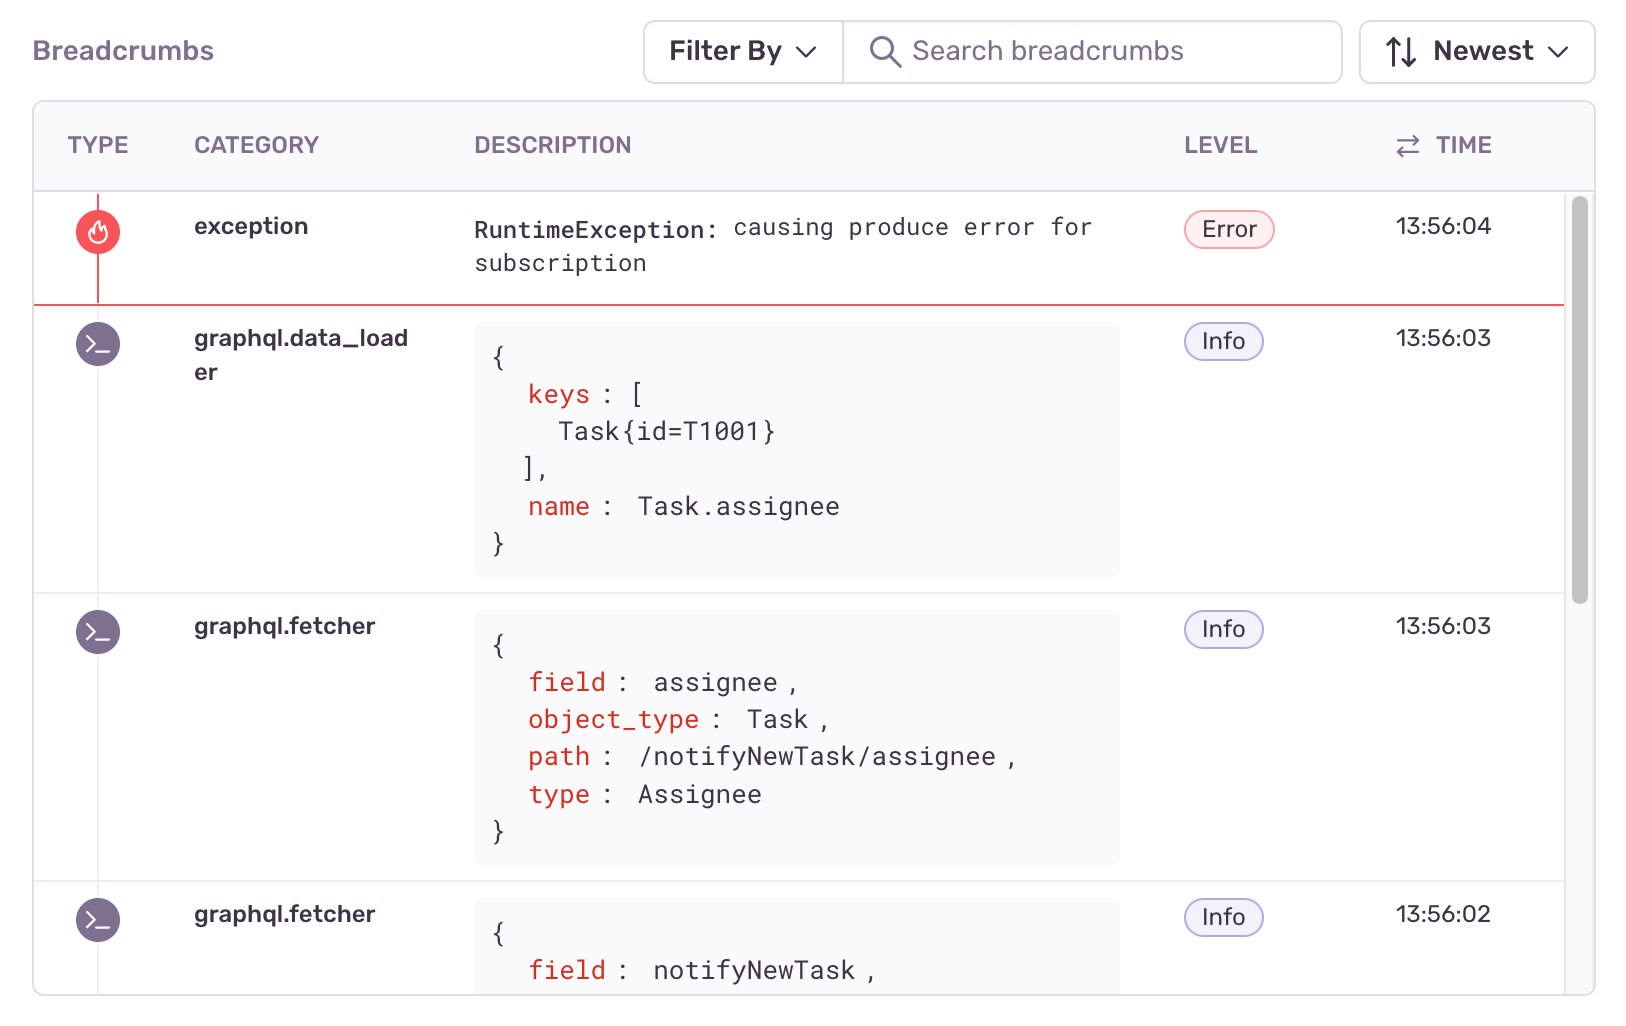The width and height of the screenshot is (1626, 1026).
Task: Click the breadcrumbs list vertical scrollbar
Action: point(1579,400)
